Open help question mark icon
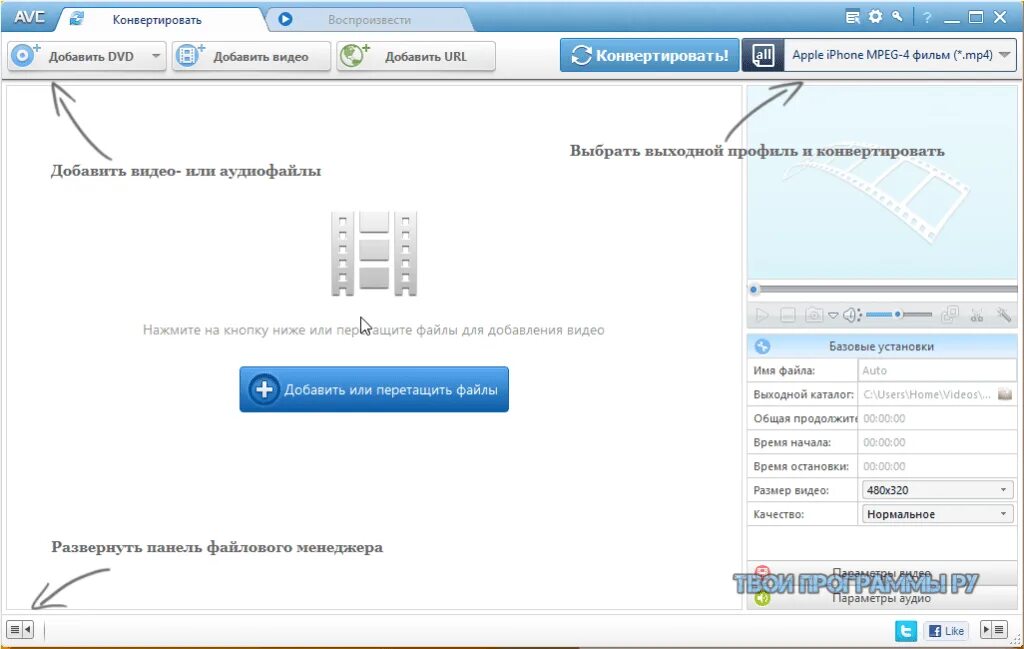The height and width of the screenshot is (649, 1024). coord(927,18)
